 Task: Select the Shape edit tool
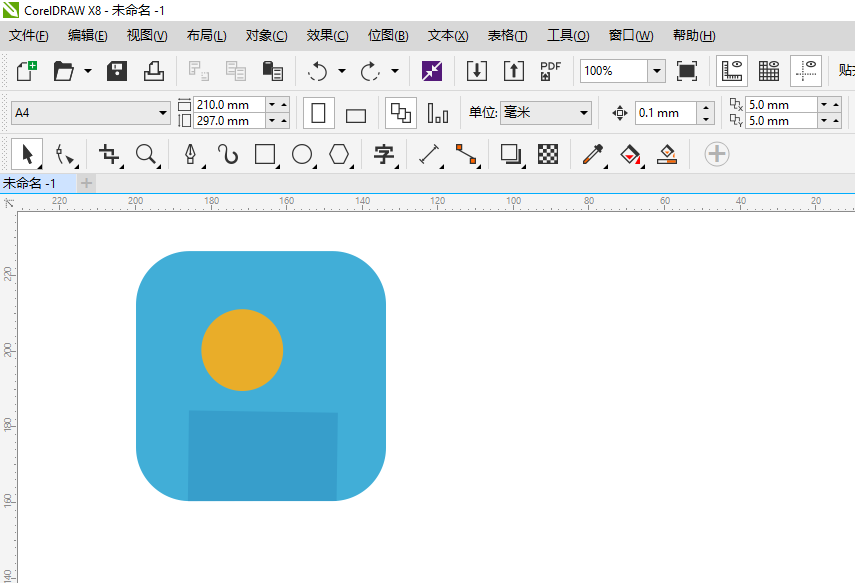click(x=64, y=154)
